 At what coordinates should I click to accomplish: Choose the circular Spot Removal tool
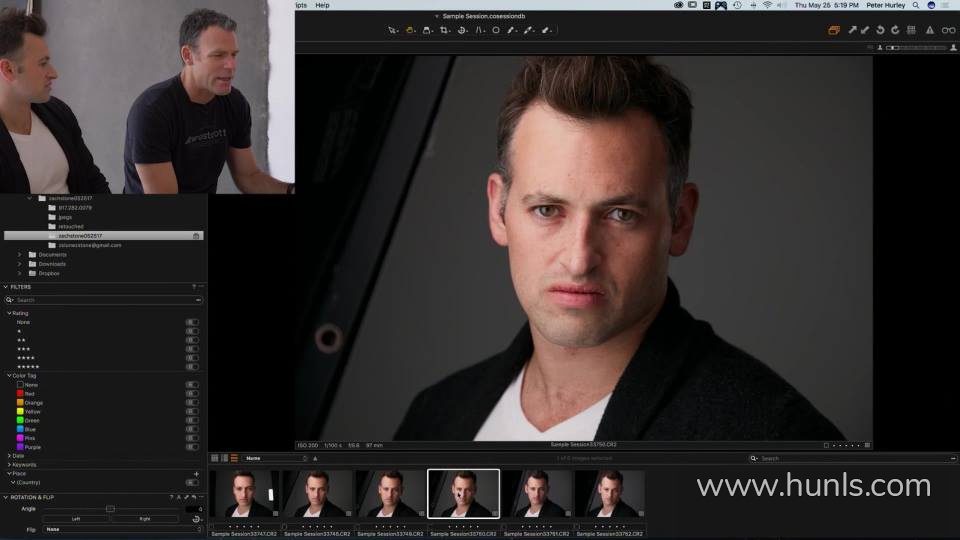tap(496, 30)
